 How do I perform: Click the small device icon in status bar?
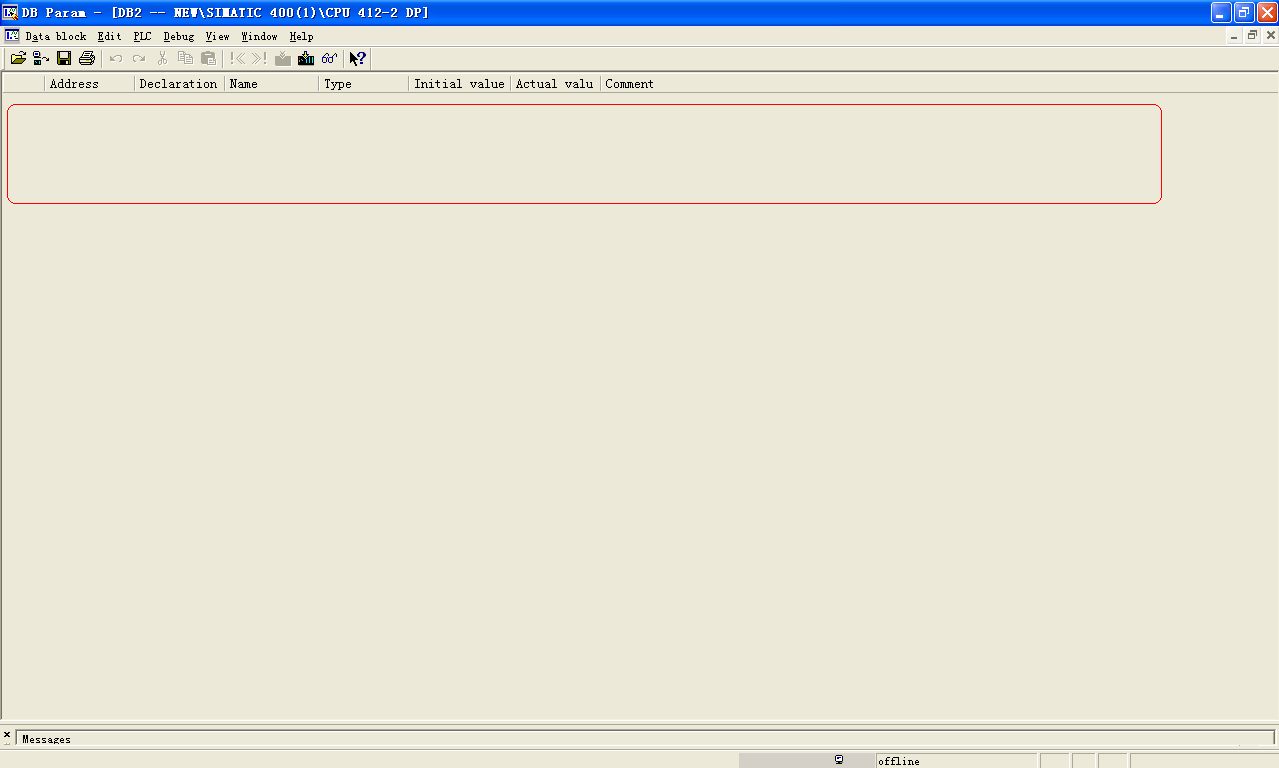coord(839,760)
